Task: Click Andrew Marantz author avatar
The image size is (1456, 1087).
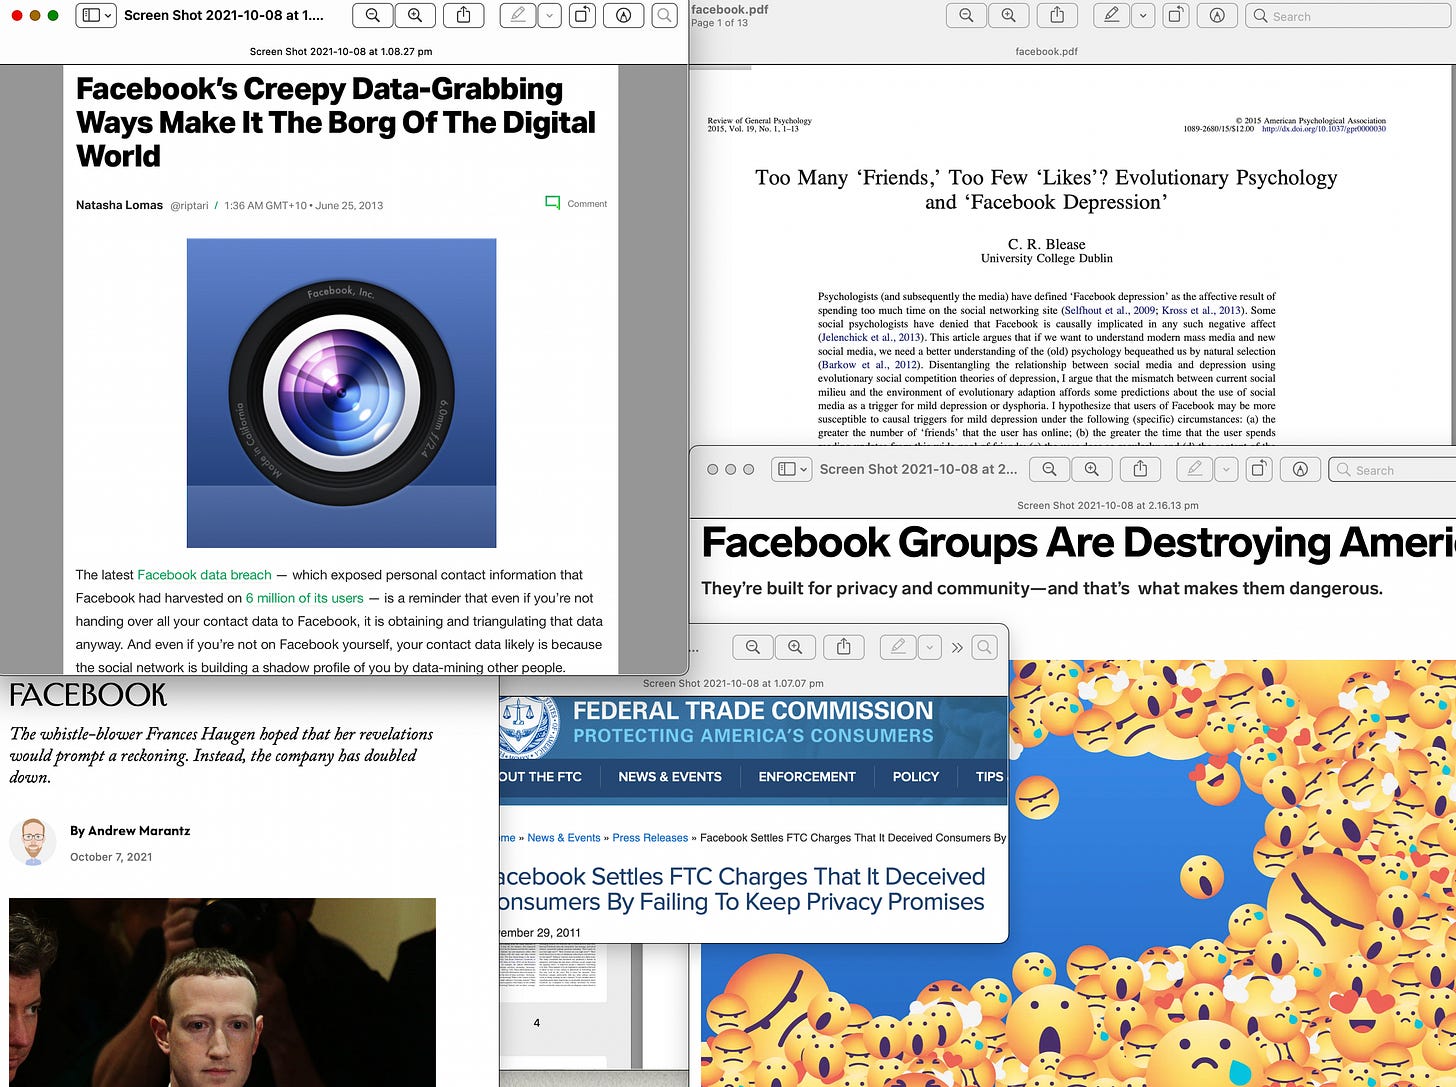Action: pos(33,841)
